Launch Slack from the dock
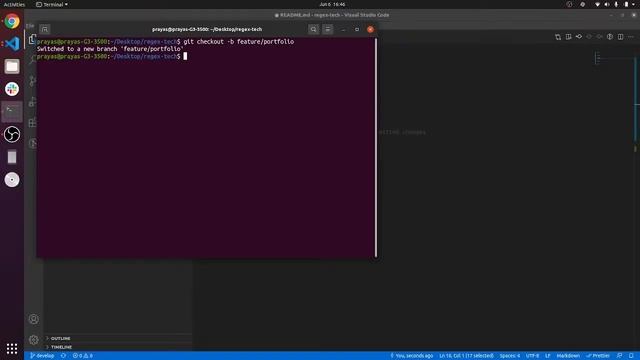 (x=12, y=89)
